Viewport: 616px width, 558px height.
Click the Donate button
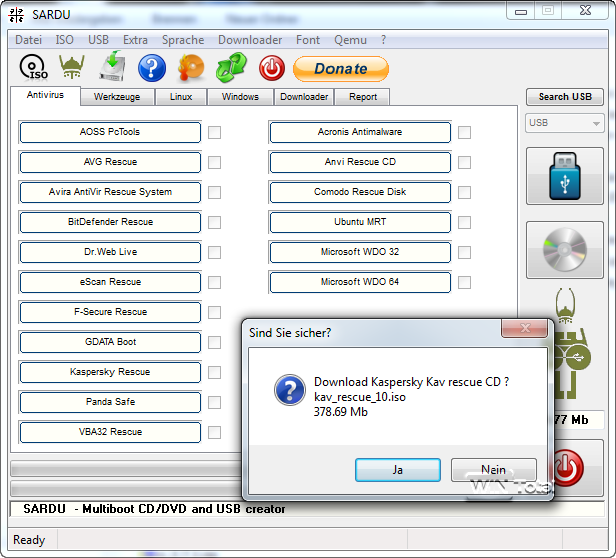341,69
